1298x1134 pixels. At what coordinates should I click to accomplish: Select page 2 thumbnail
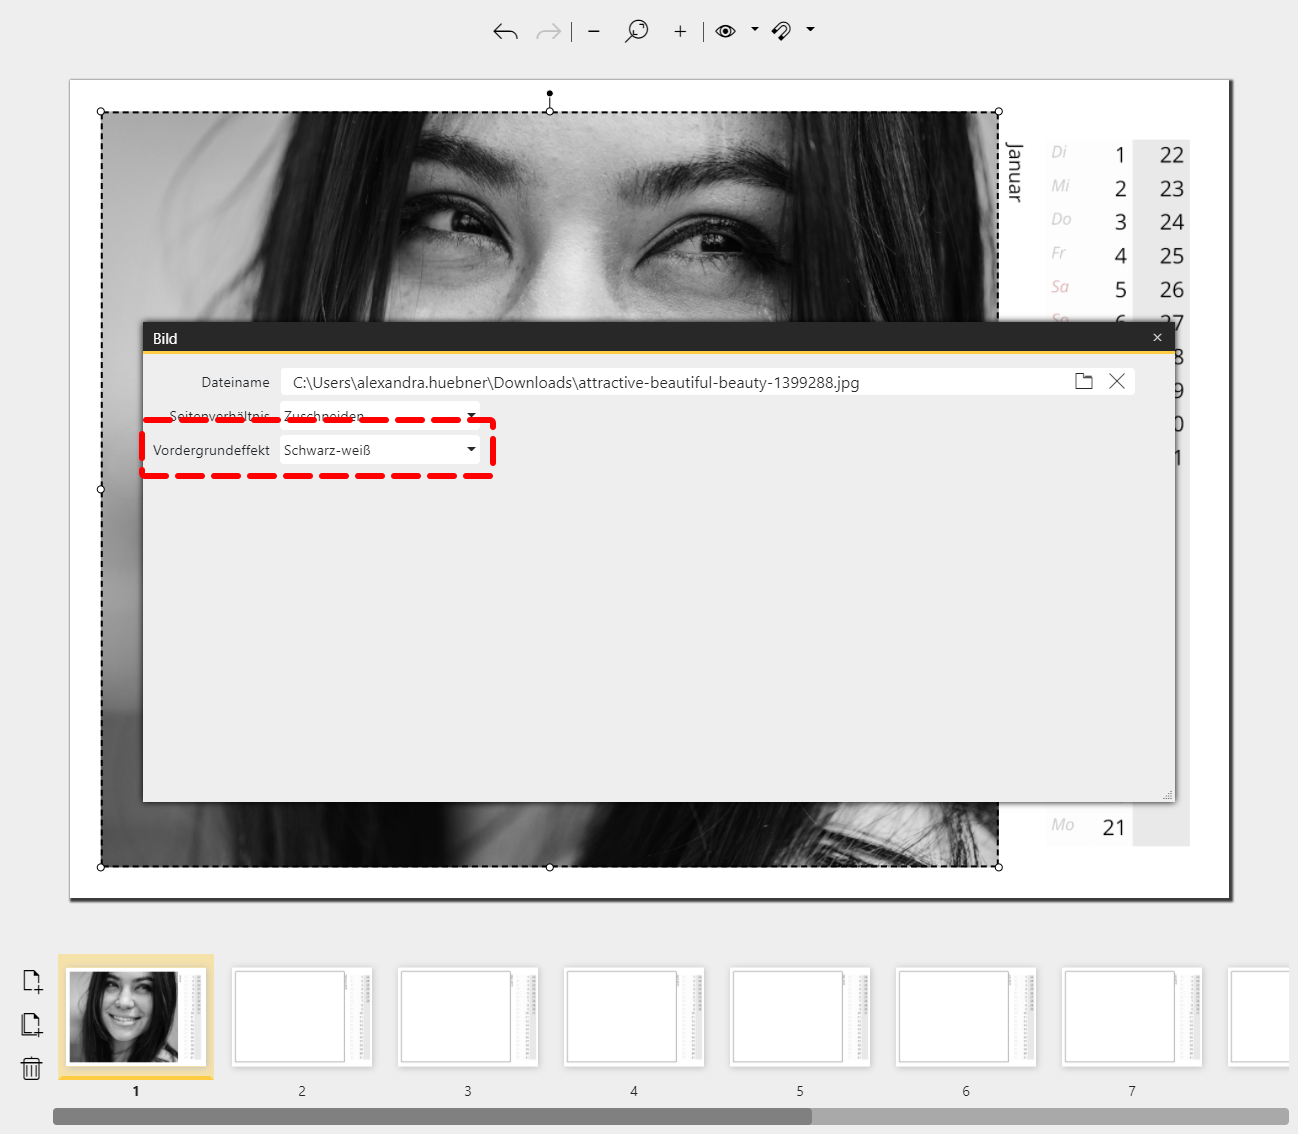pos(302,1016)
